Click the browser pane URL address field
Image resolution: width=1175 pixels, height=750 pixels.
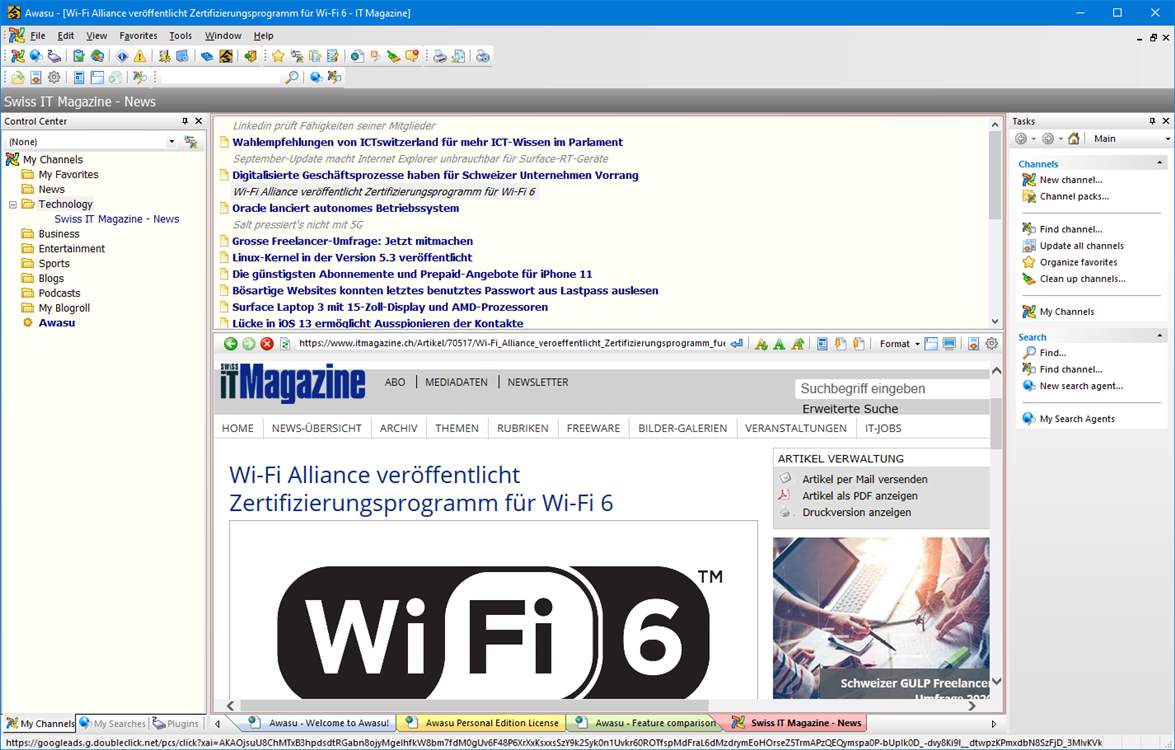512,344
